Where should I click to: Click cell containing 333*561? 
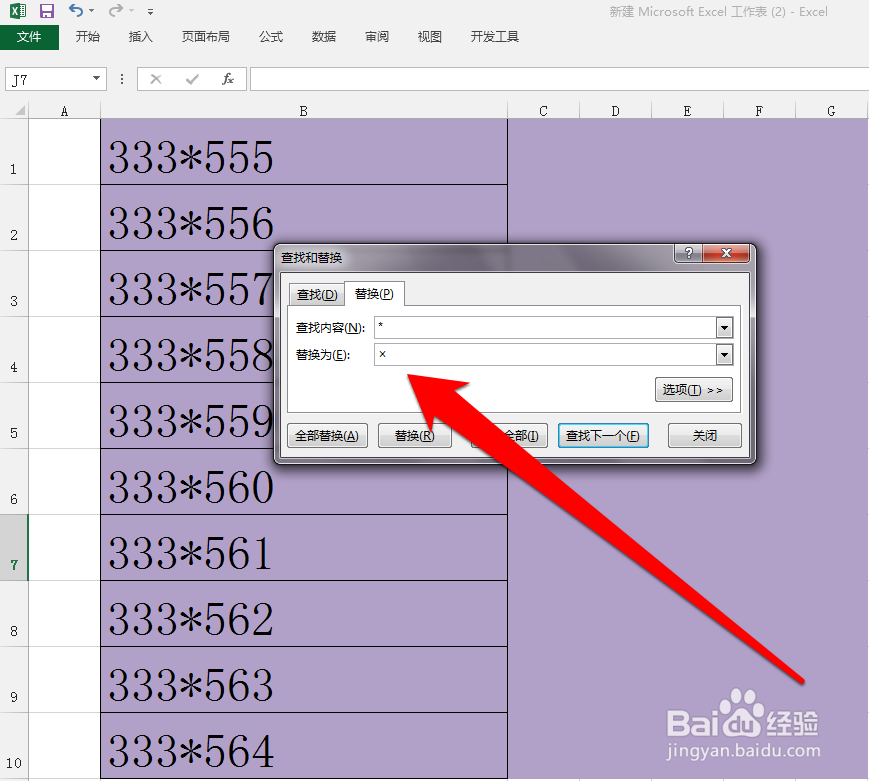(x=304, y=548)
